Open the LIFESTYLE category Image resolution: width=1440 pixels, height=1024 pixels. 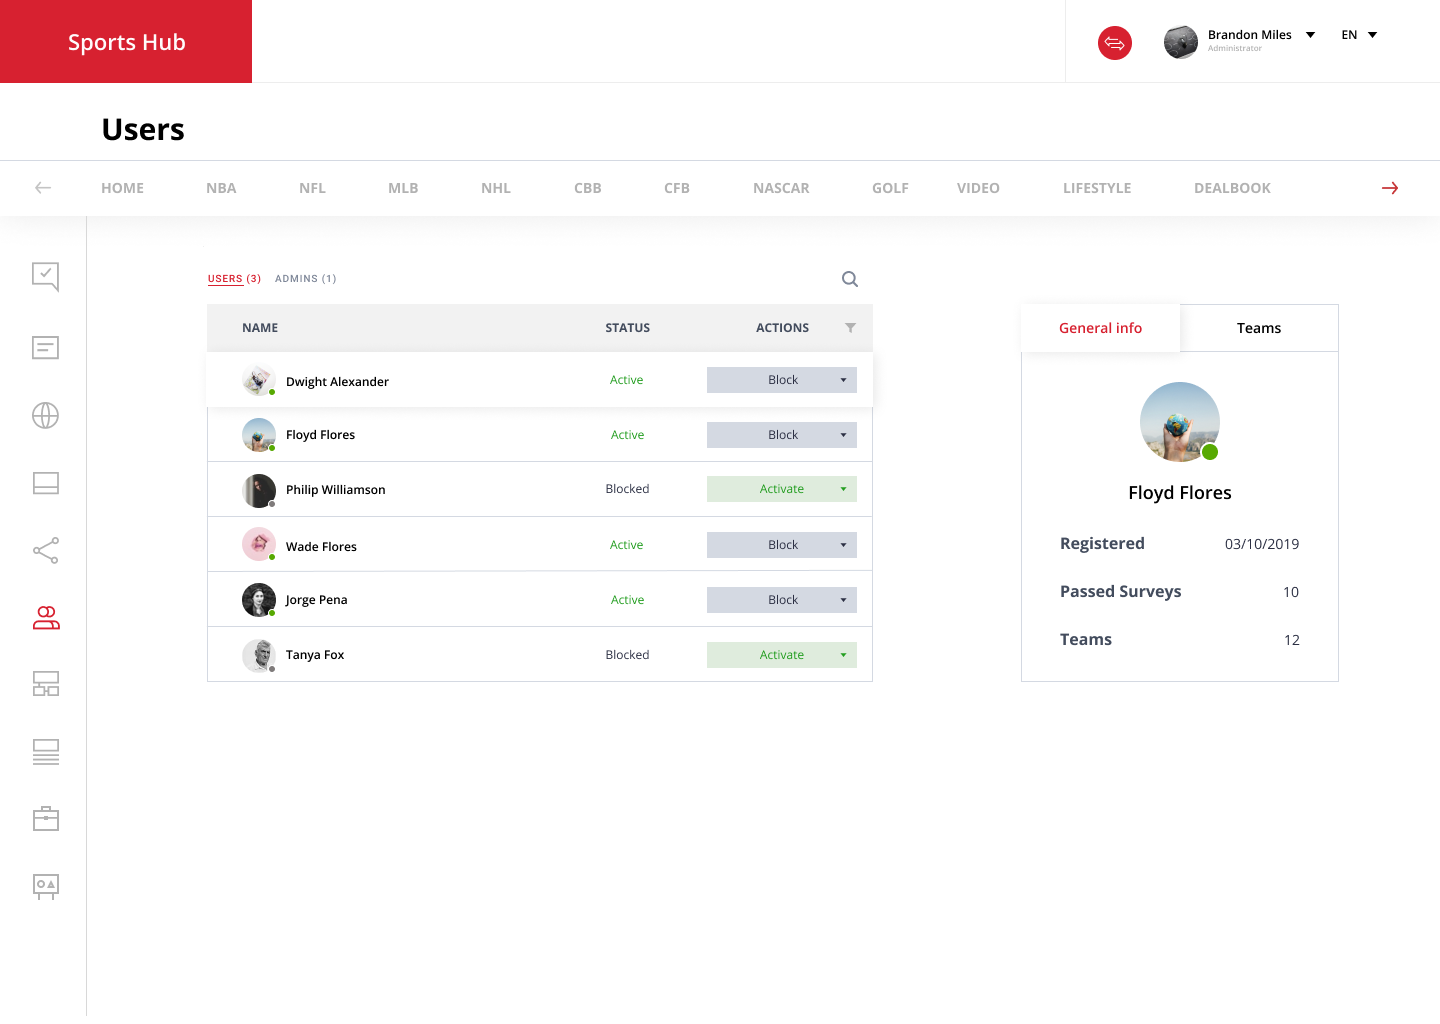pyautogui.click(x=1097, y=188)
